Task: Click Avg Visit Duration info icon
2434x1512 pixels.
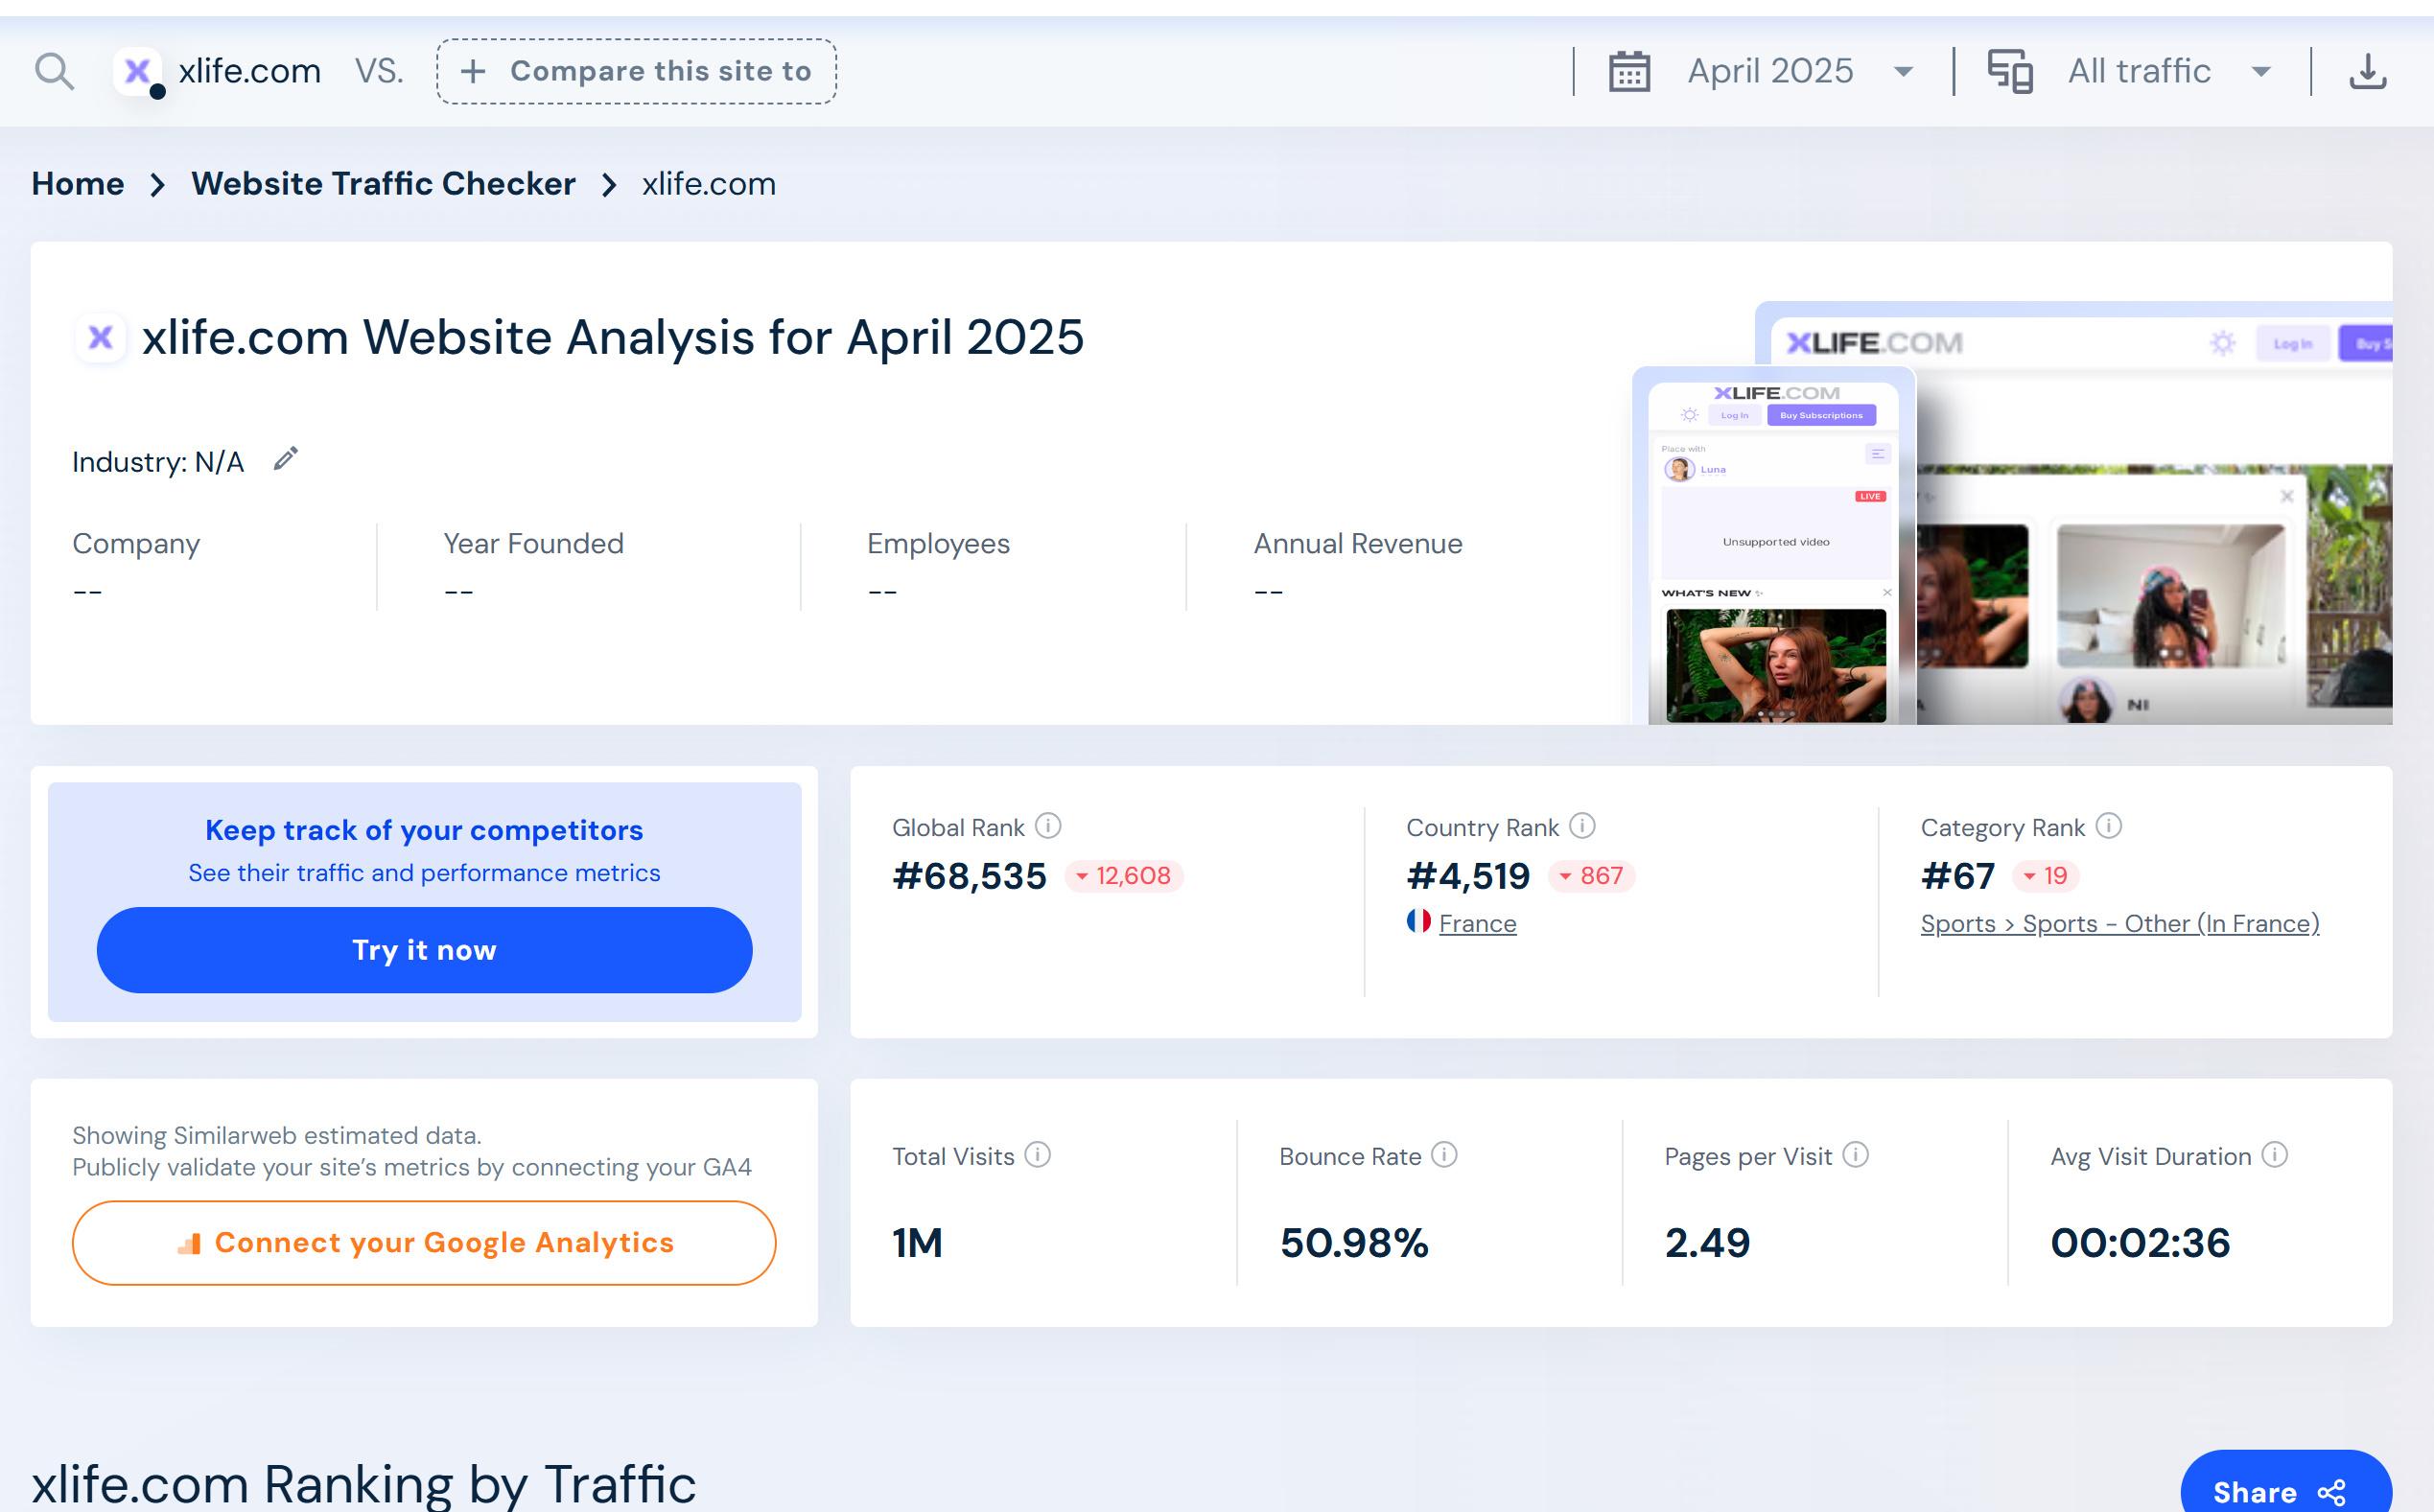Action: 2274,1155
